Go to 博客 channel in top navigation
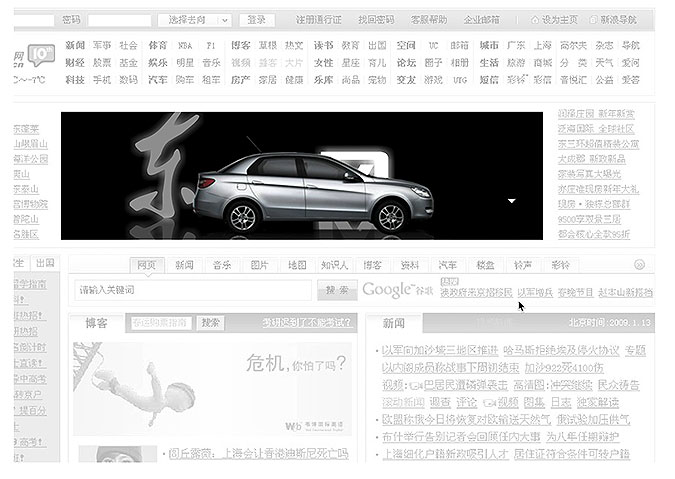 click(x=241, y=46)
